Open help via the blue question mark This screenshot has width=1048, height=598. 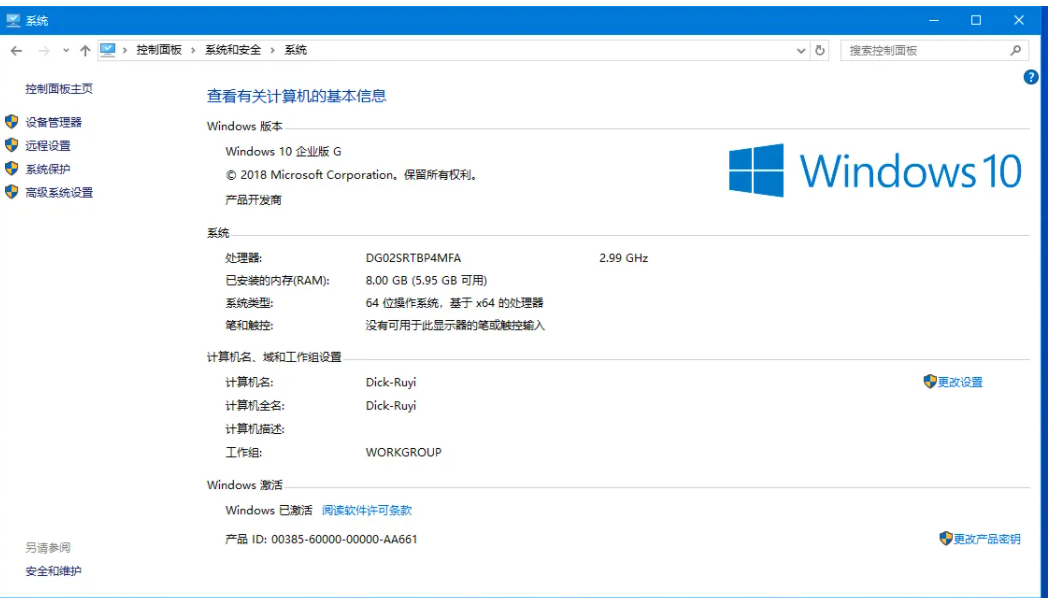tap(1031, 77)
